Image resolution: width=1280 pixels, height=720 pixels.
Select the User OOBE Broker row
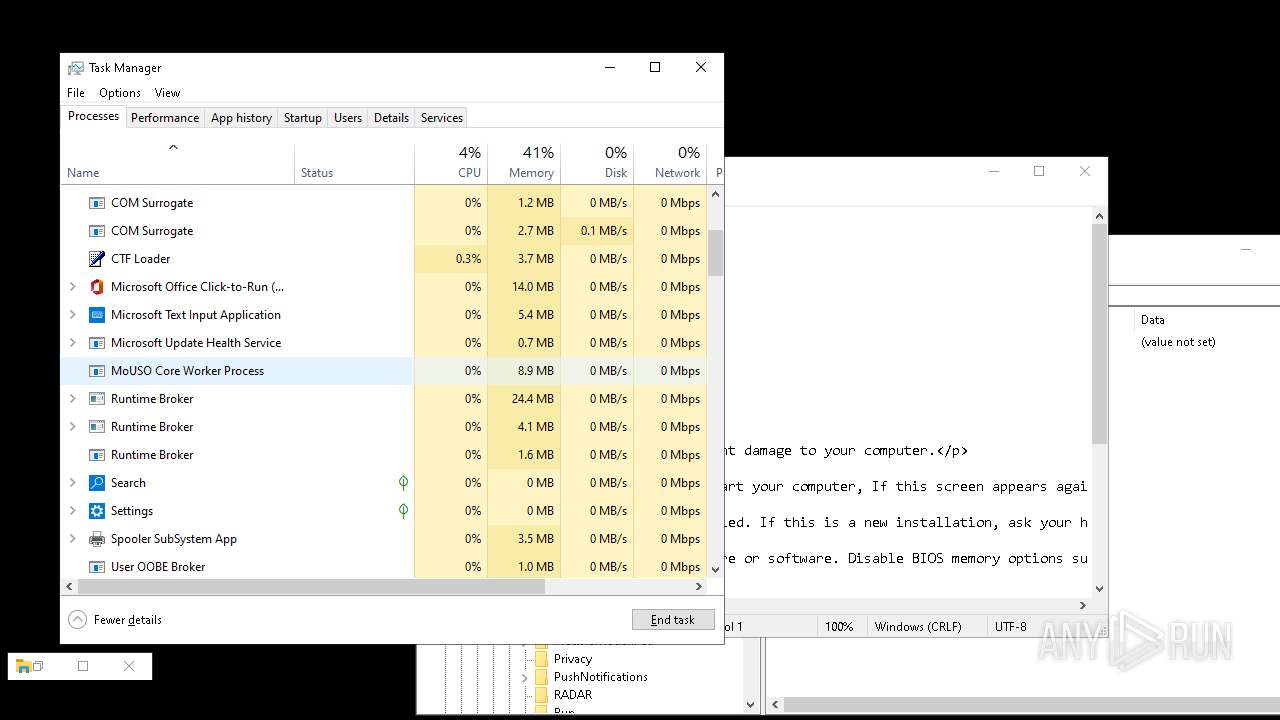(x=384, y=567)
